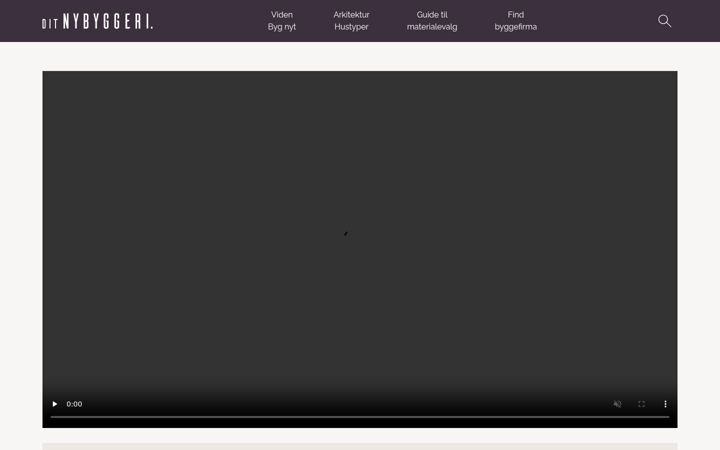Open the Arkitektur Hustyper menu
720x450 pixels.
(x=351, y=21)
